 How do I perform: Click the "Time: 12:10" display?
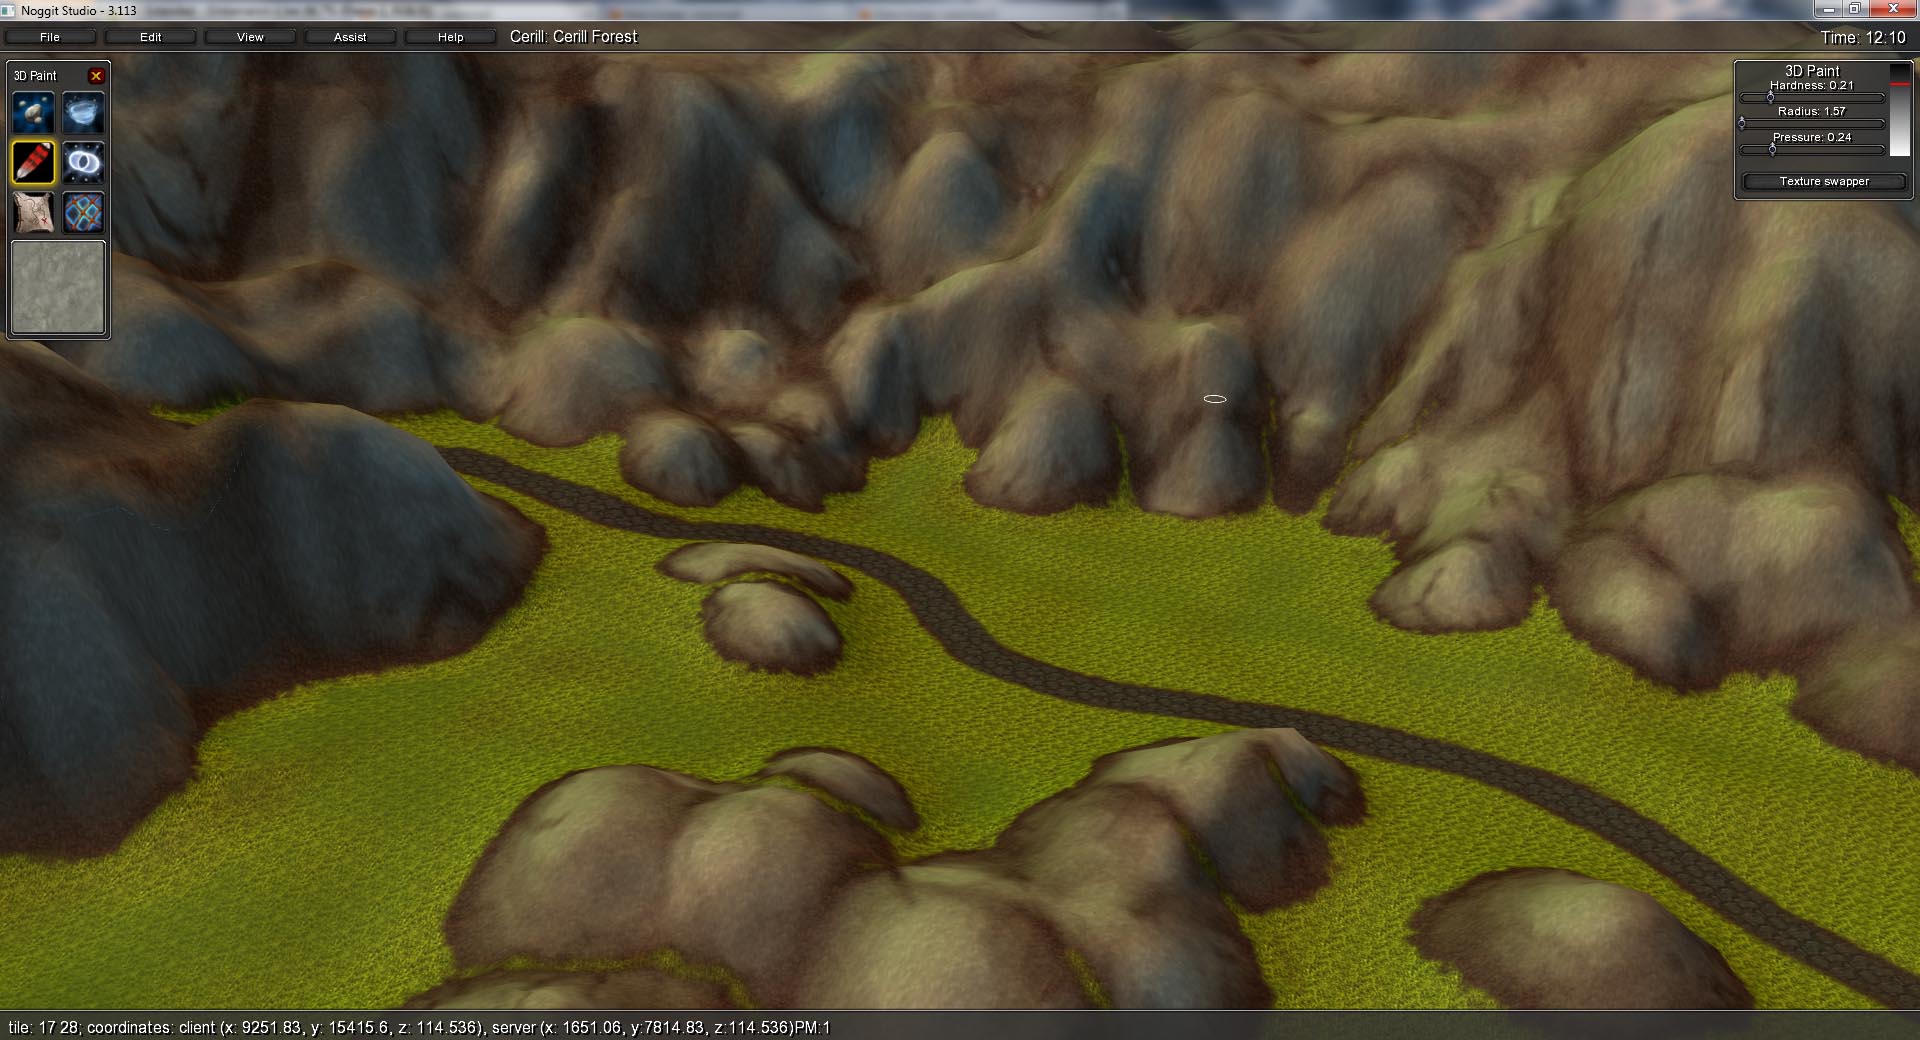coord(1863,38)
